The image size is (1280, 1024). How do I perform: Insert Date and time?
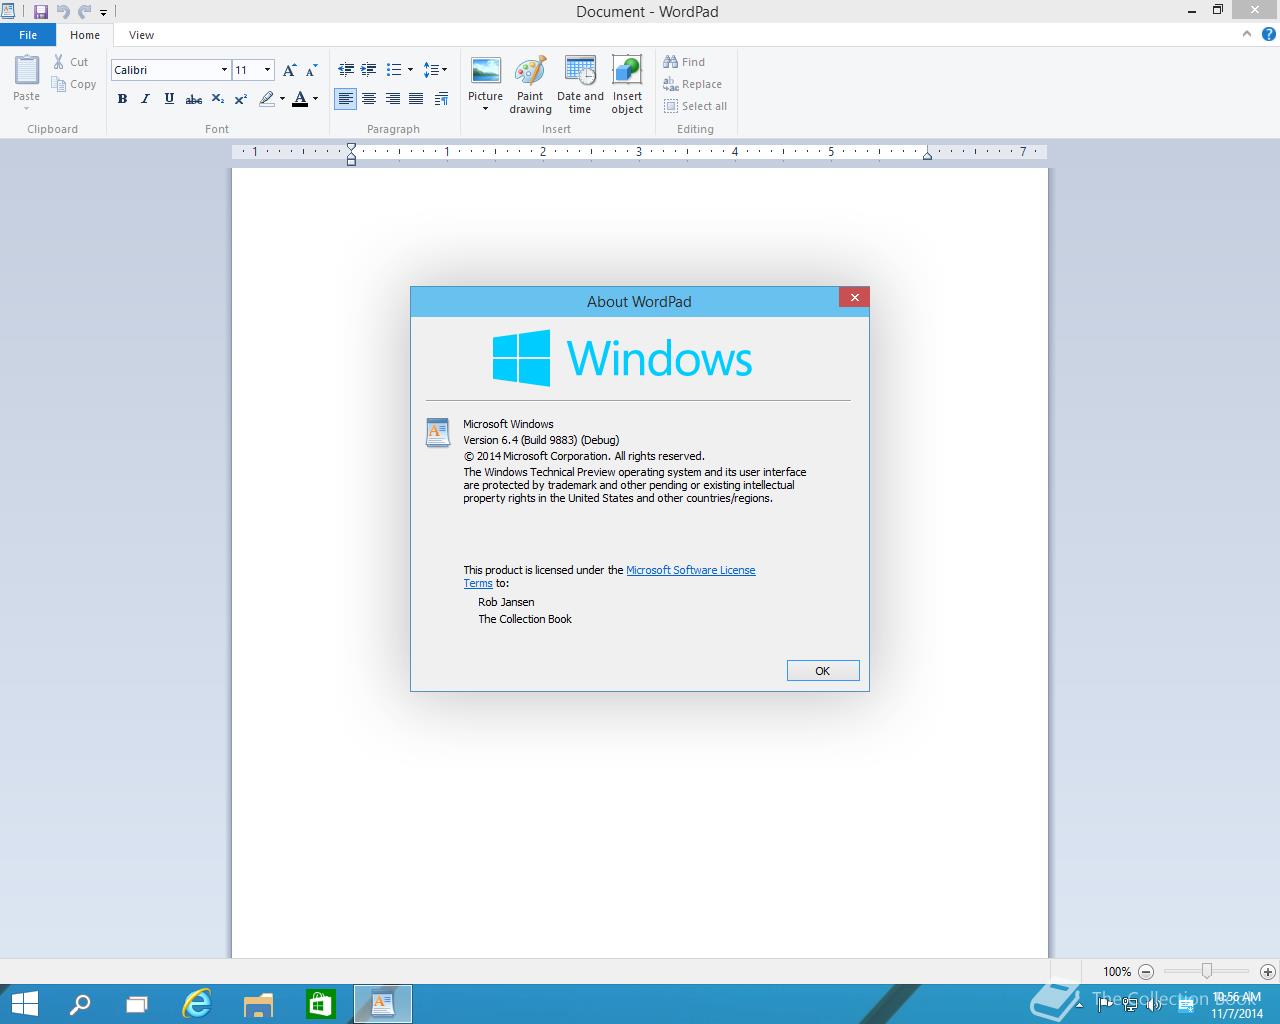click(x=580, y=86)
